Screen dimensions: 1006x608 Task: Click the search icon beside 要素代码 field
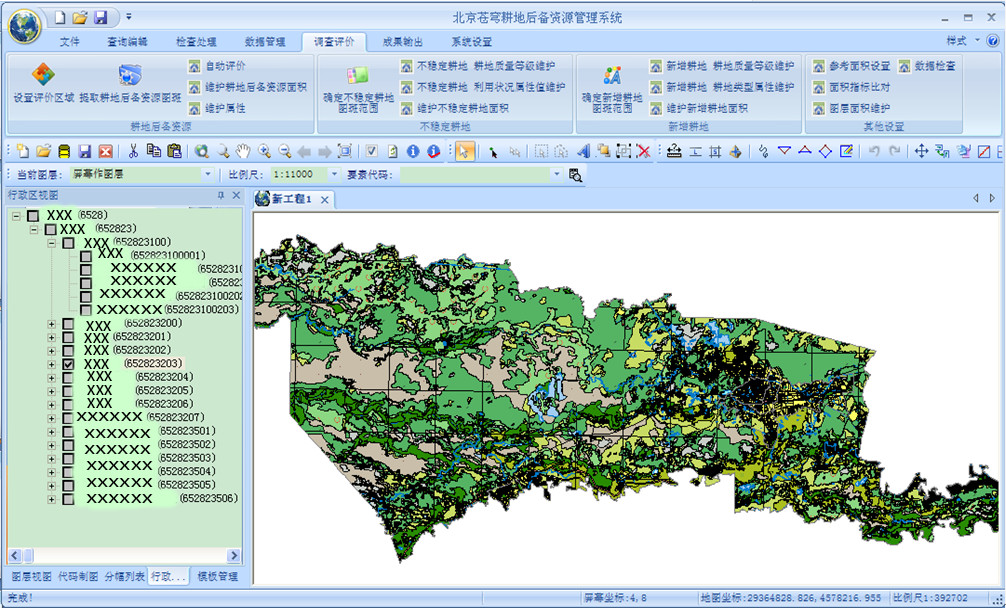(576, 174)
